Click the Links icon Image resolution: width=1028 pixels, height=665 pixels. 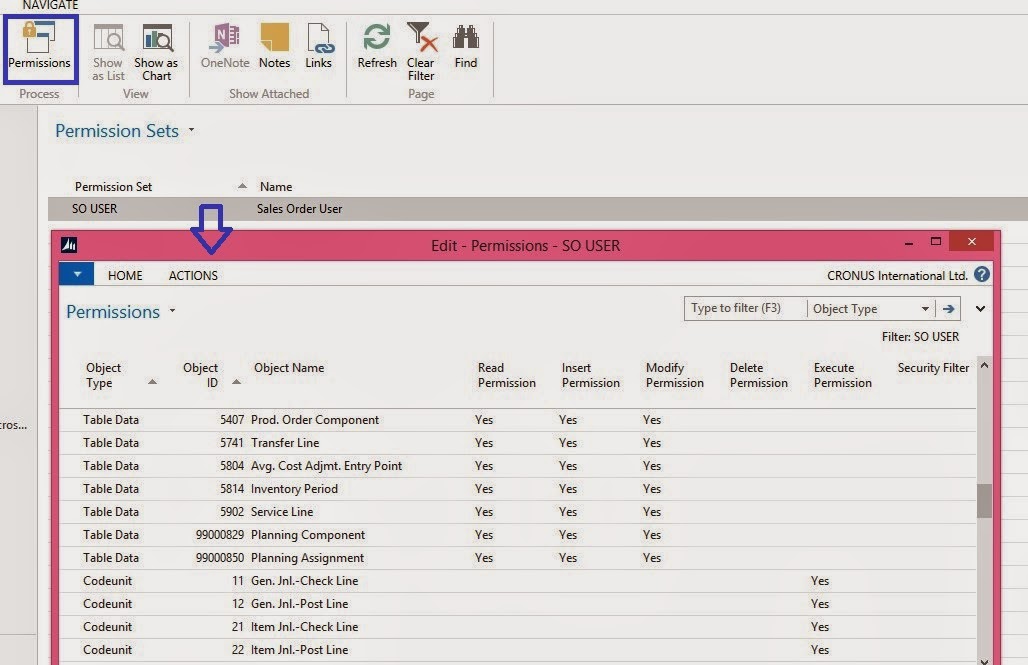click(x=319, y=50)
